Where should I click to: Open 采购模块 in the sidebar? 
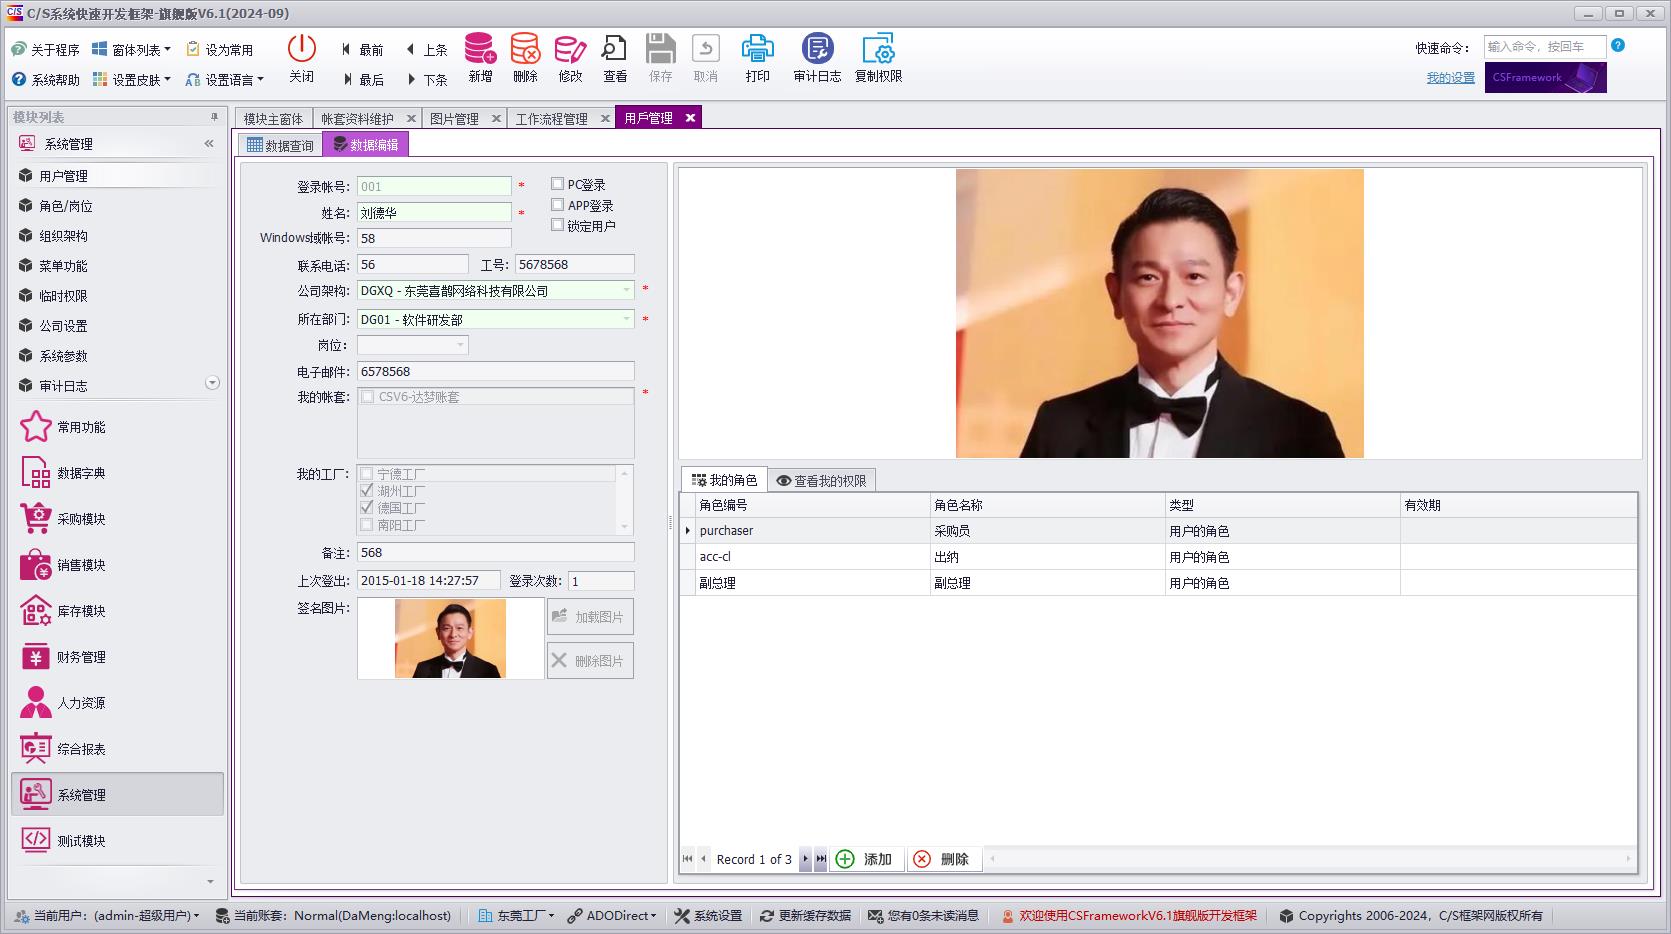81,519
